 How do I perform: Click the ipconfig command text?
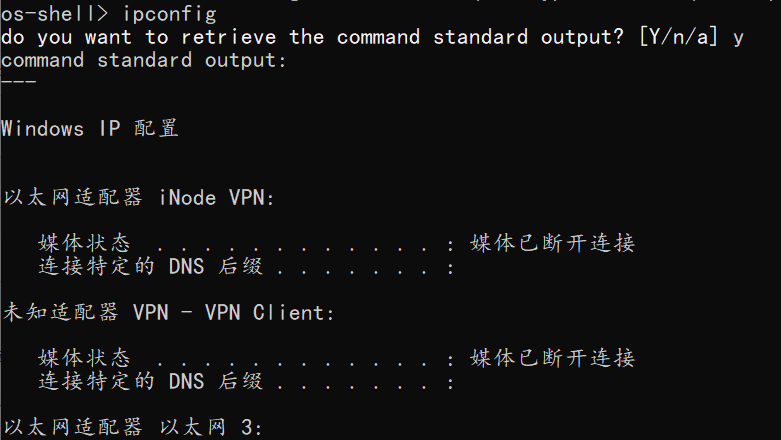click(x=169, y=14)
